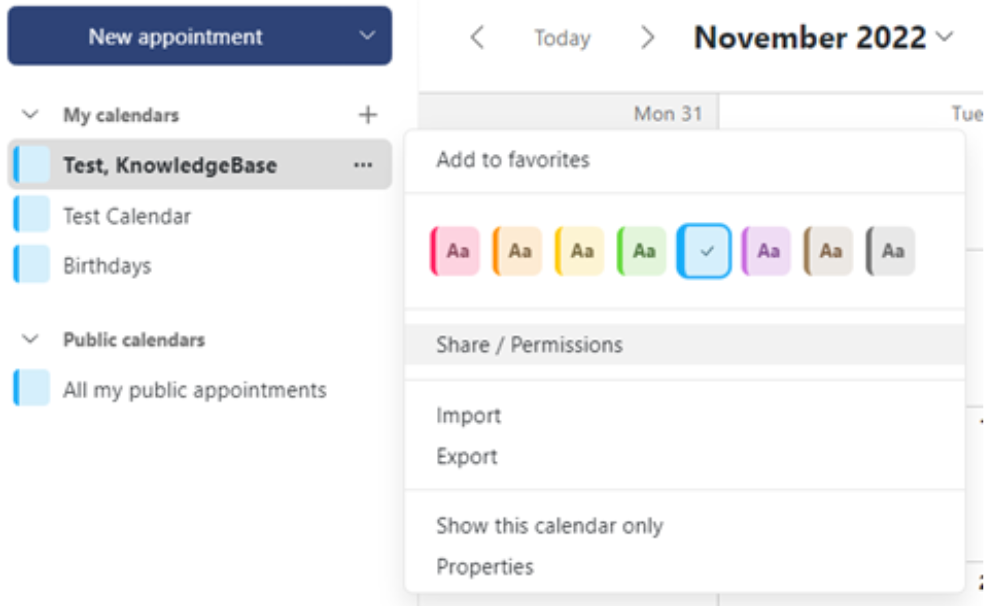Navigate to the previous week with the left chevron
Viewport: 996px width, 606px height.
pyautogui.click(x=476, y=38)
